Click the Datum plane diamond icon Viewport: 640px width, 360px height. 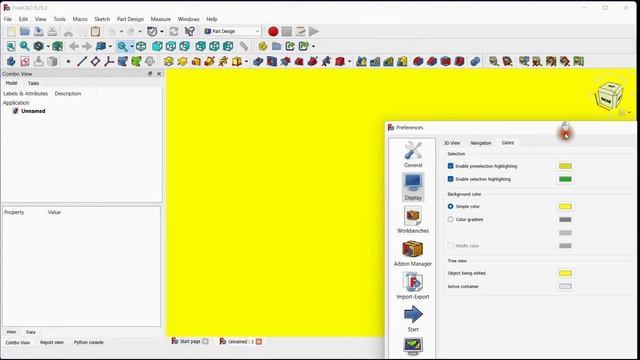(95, 62)
